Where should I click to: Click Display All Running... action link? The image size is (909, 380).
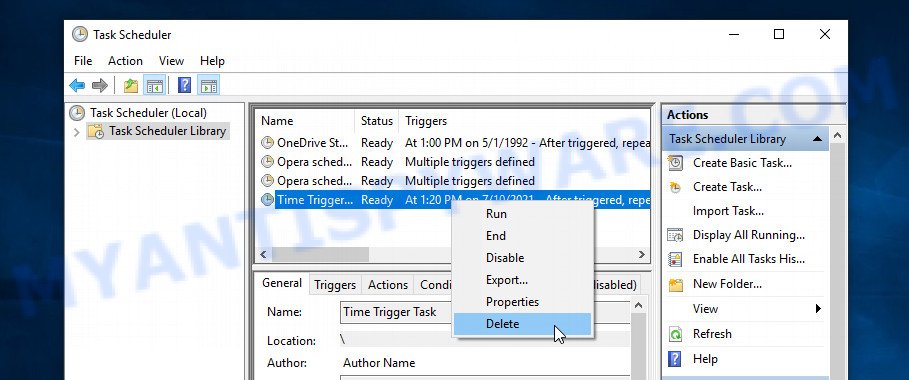tap(749, 235)
